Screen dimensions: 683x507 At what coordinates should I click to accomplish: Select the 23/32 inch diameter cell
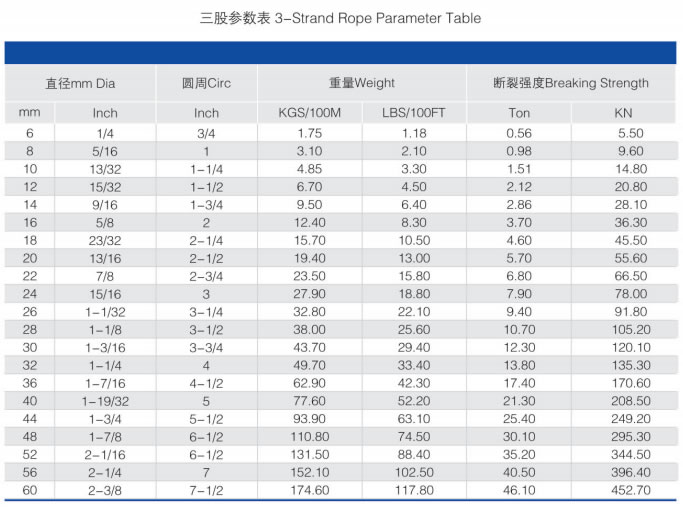105,240
